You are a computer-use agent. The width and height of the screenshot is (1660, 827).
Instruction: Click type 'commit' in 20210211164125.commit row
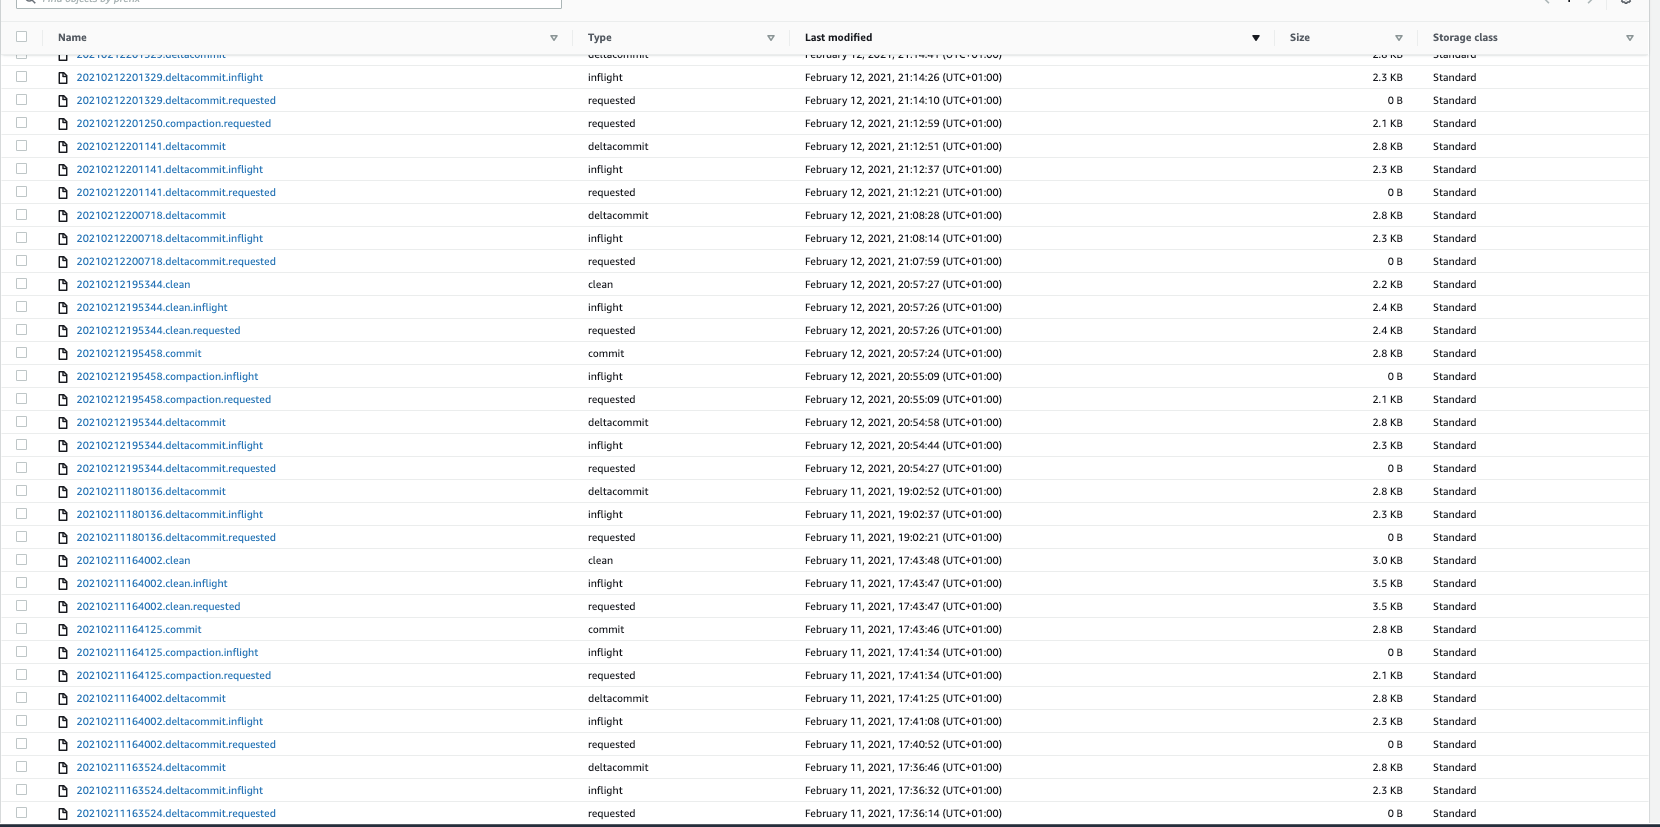click(606, 630)
